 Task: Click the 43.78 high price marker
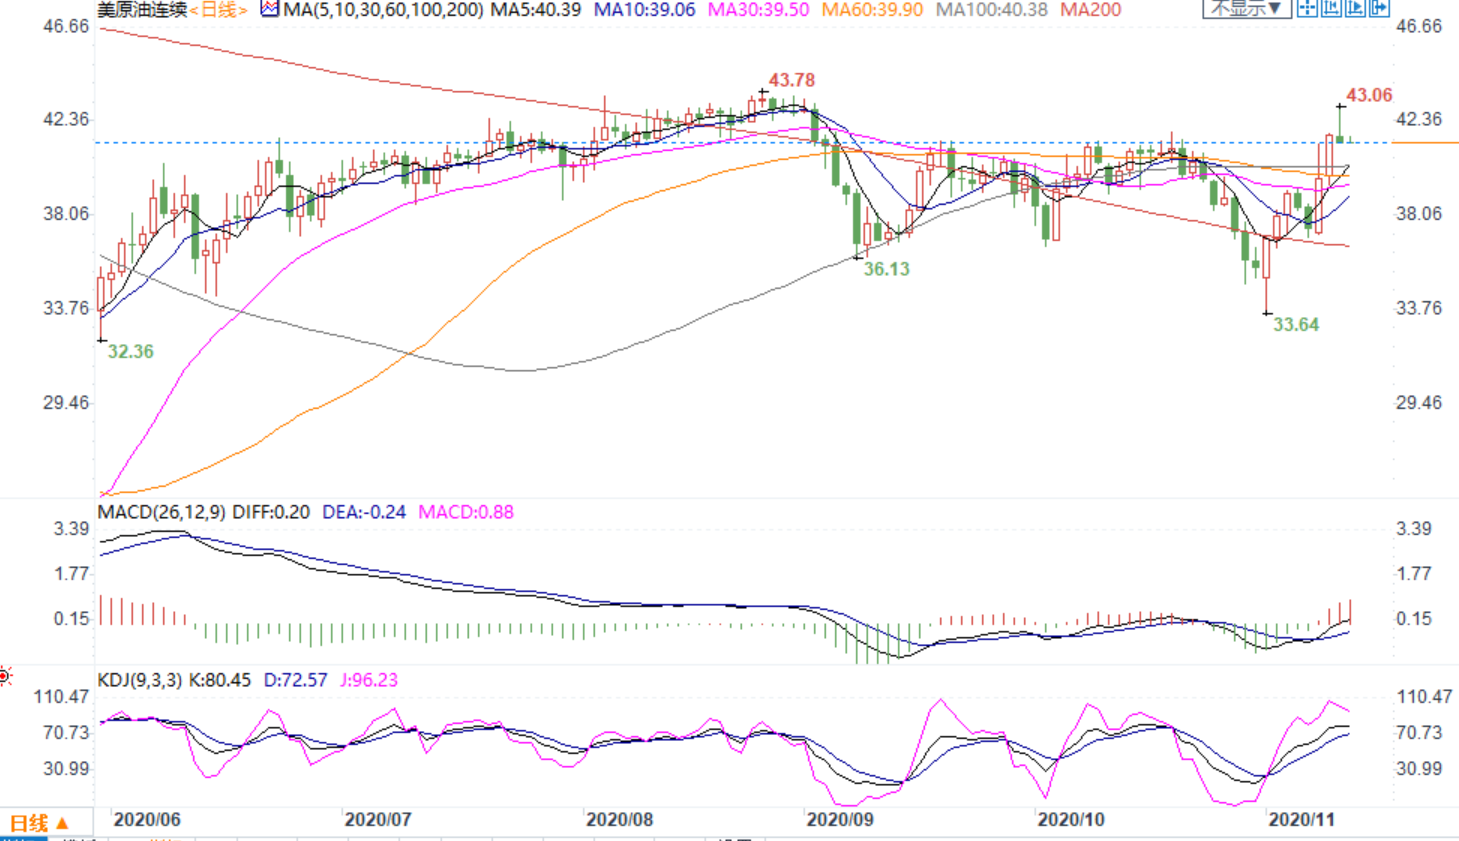(x=791, y=80)
